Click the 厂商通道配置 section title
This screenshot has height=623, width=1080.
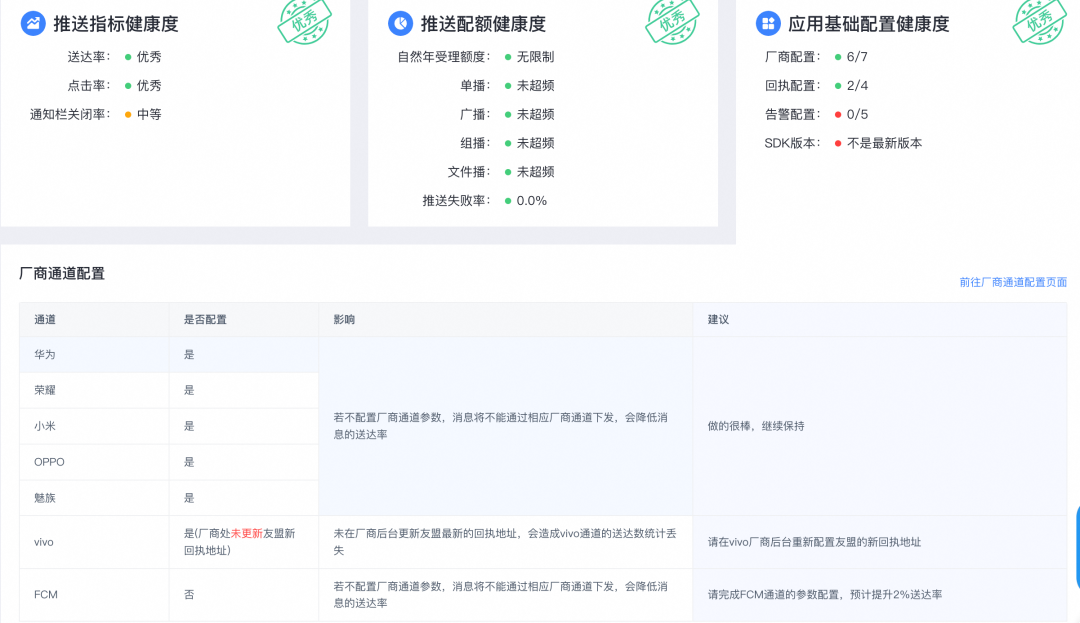pos(62,274)
